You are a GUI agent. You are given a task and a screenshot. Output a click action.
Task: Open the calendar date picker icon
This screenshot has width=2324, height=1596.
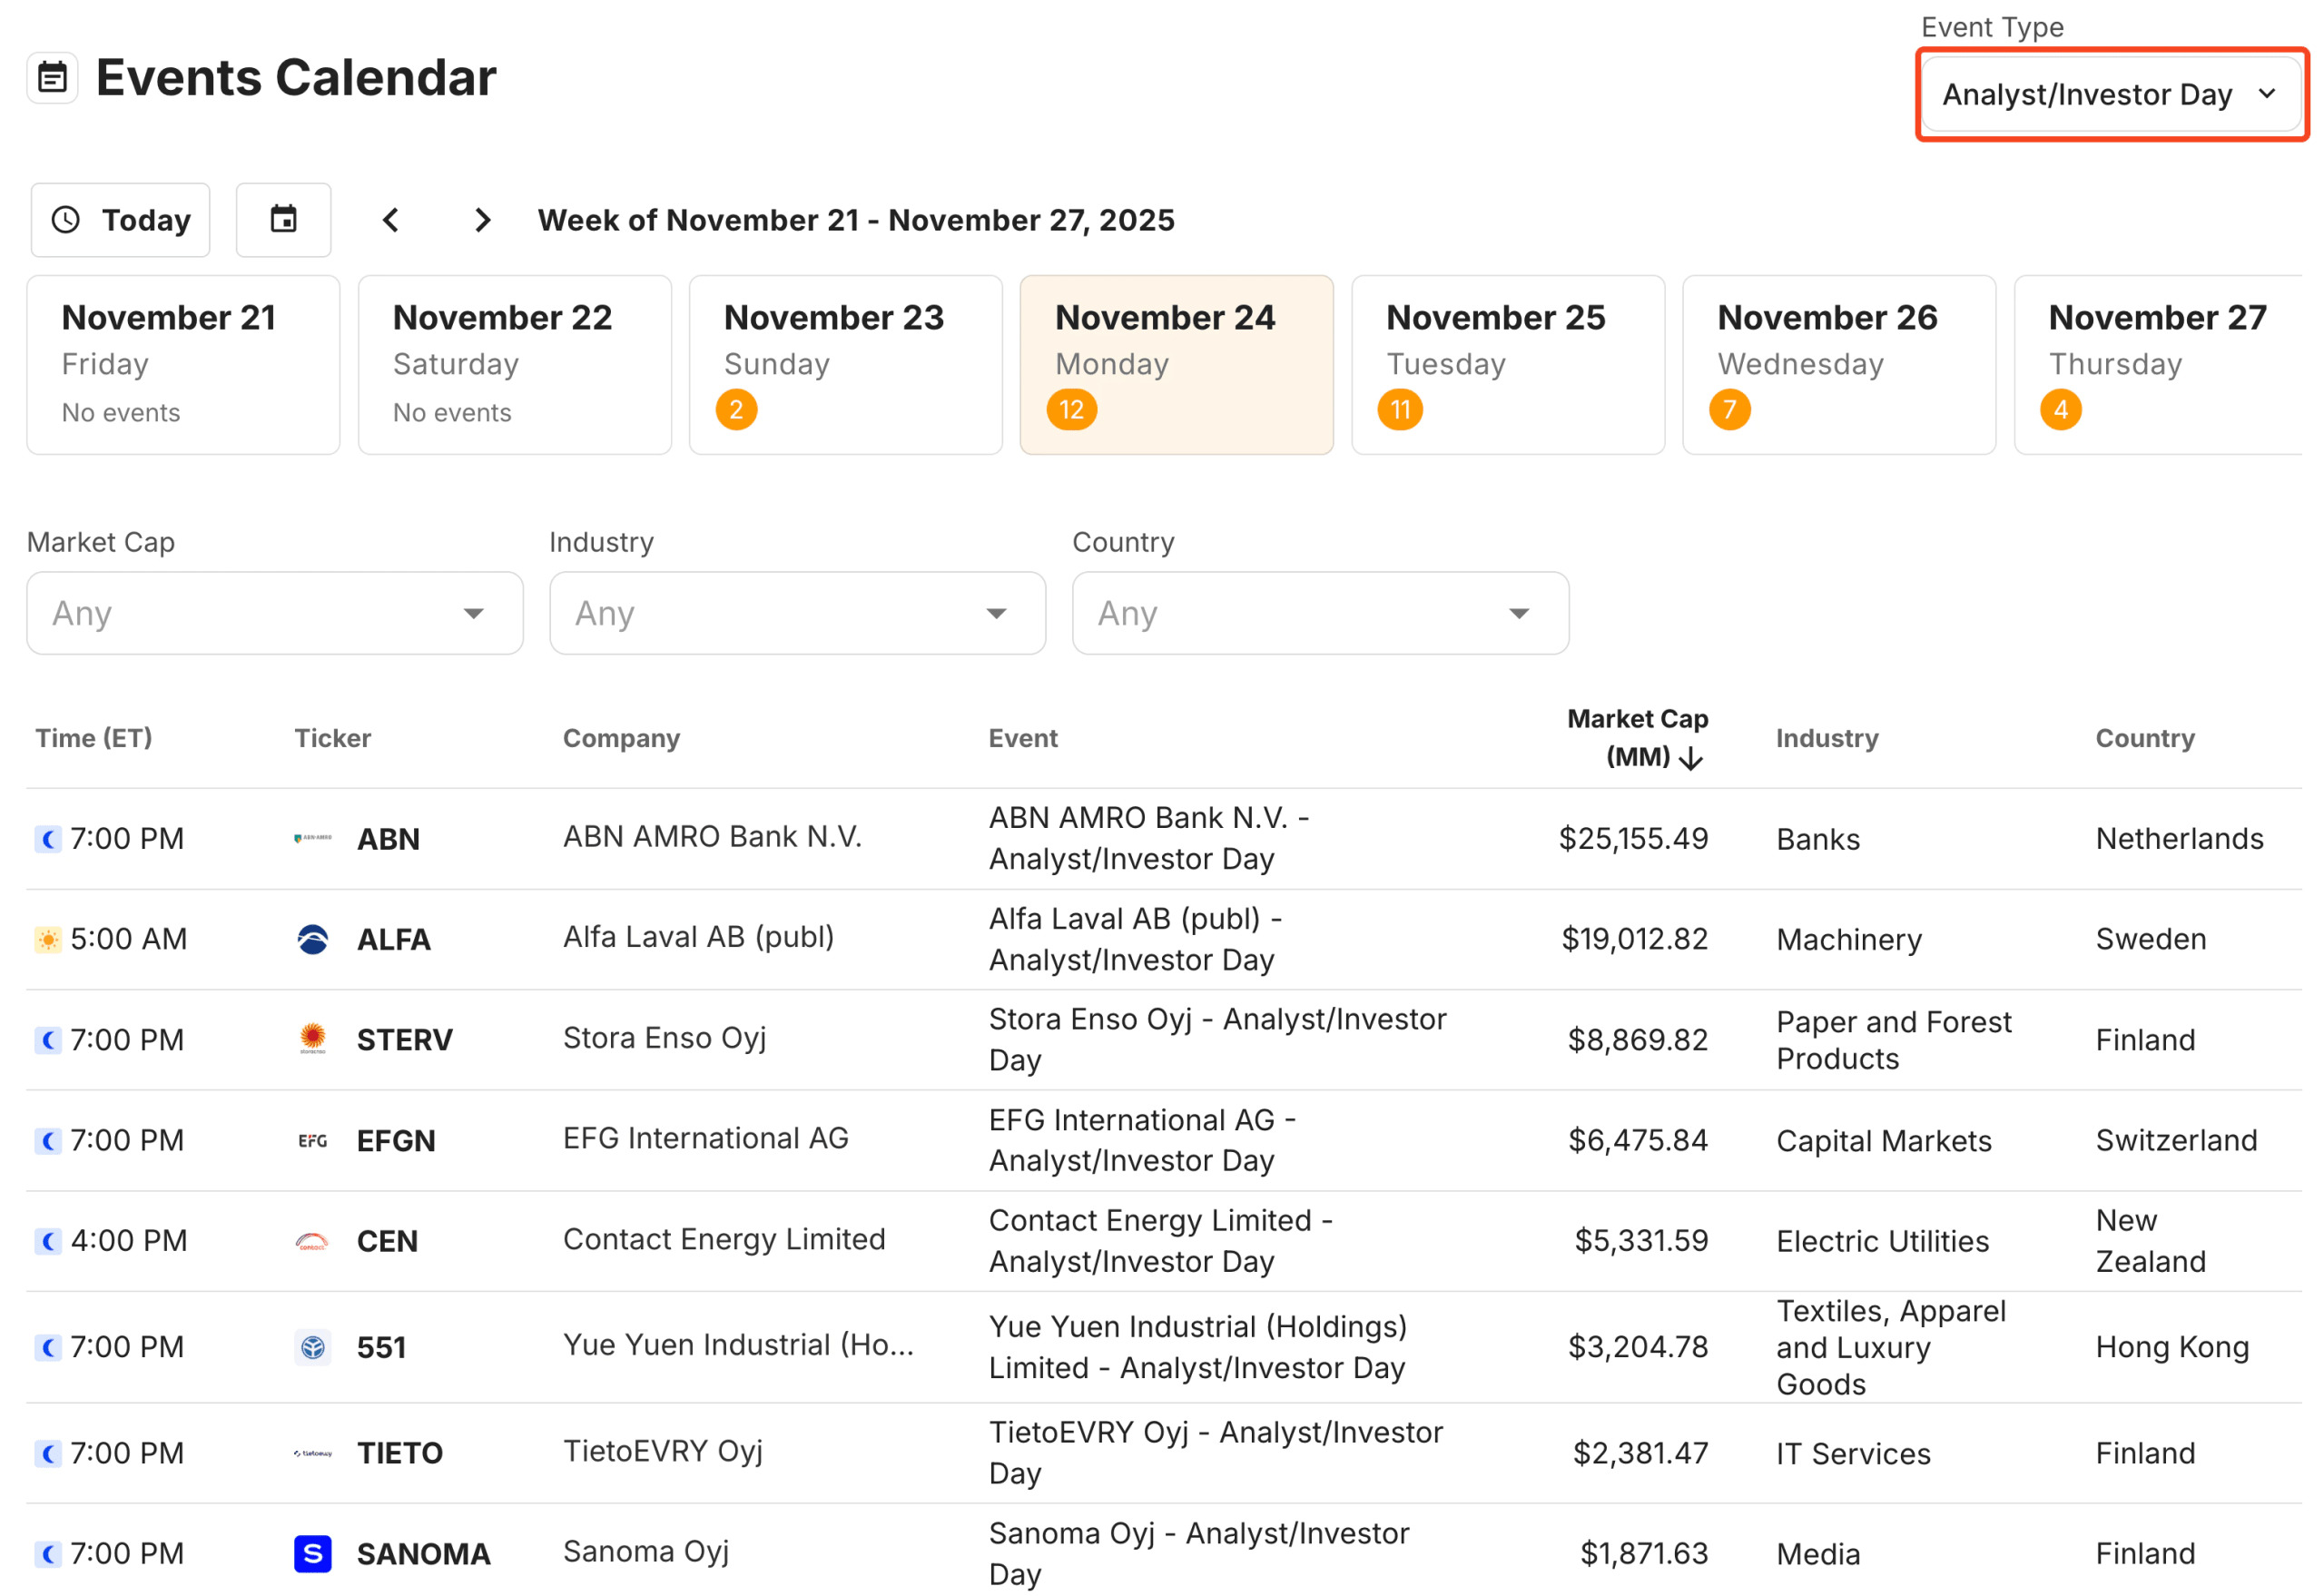point(283,219)
